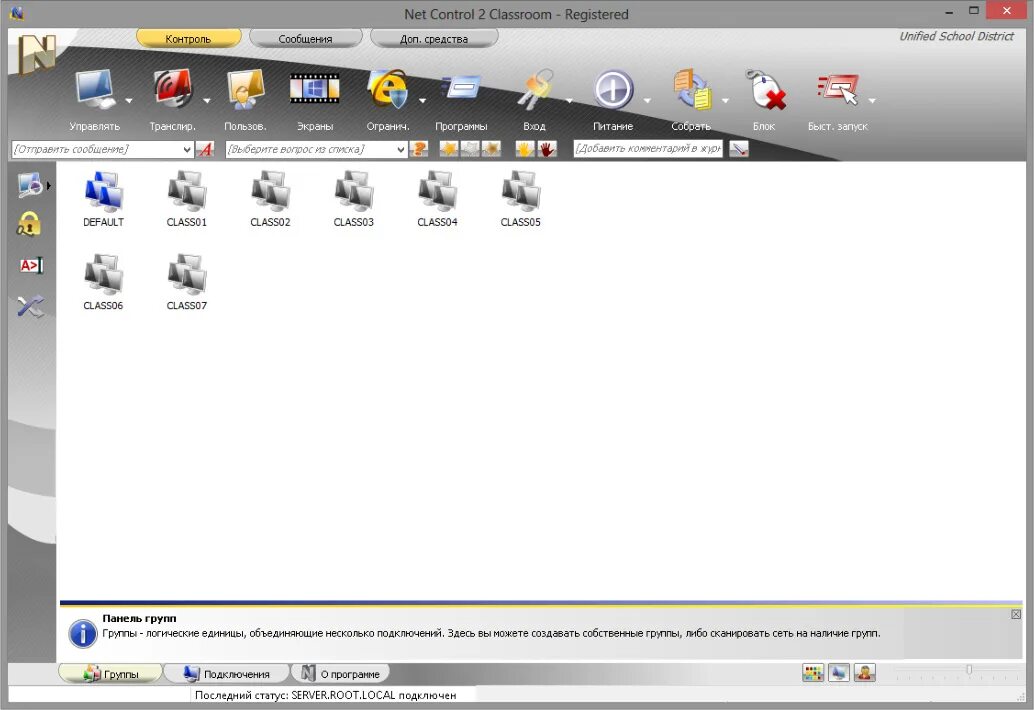Open the Программы programs icon
This screenshot has height=710, width=1034.
461,88
